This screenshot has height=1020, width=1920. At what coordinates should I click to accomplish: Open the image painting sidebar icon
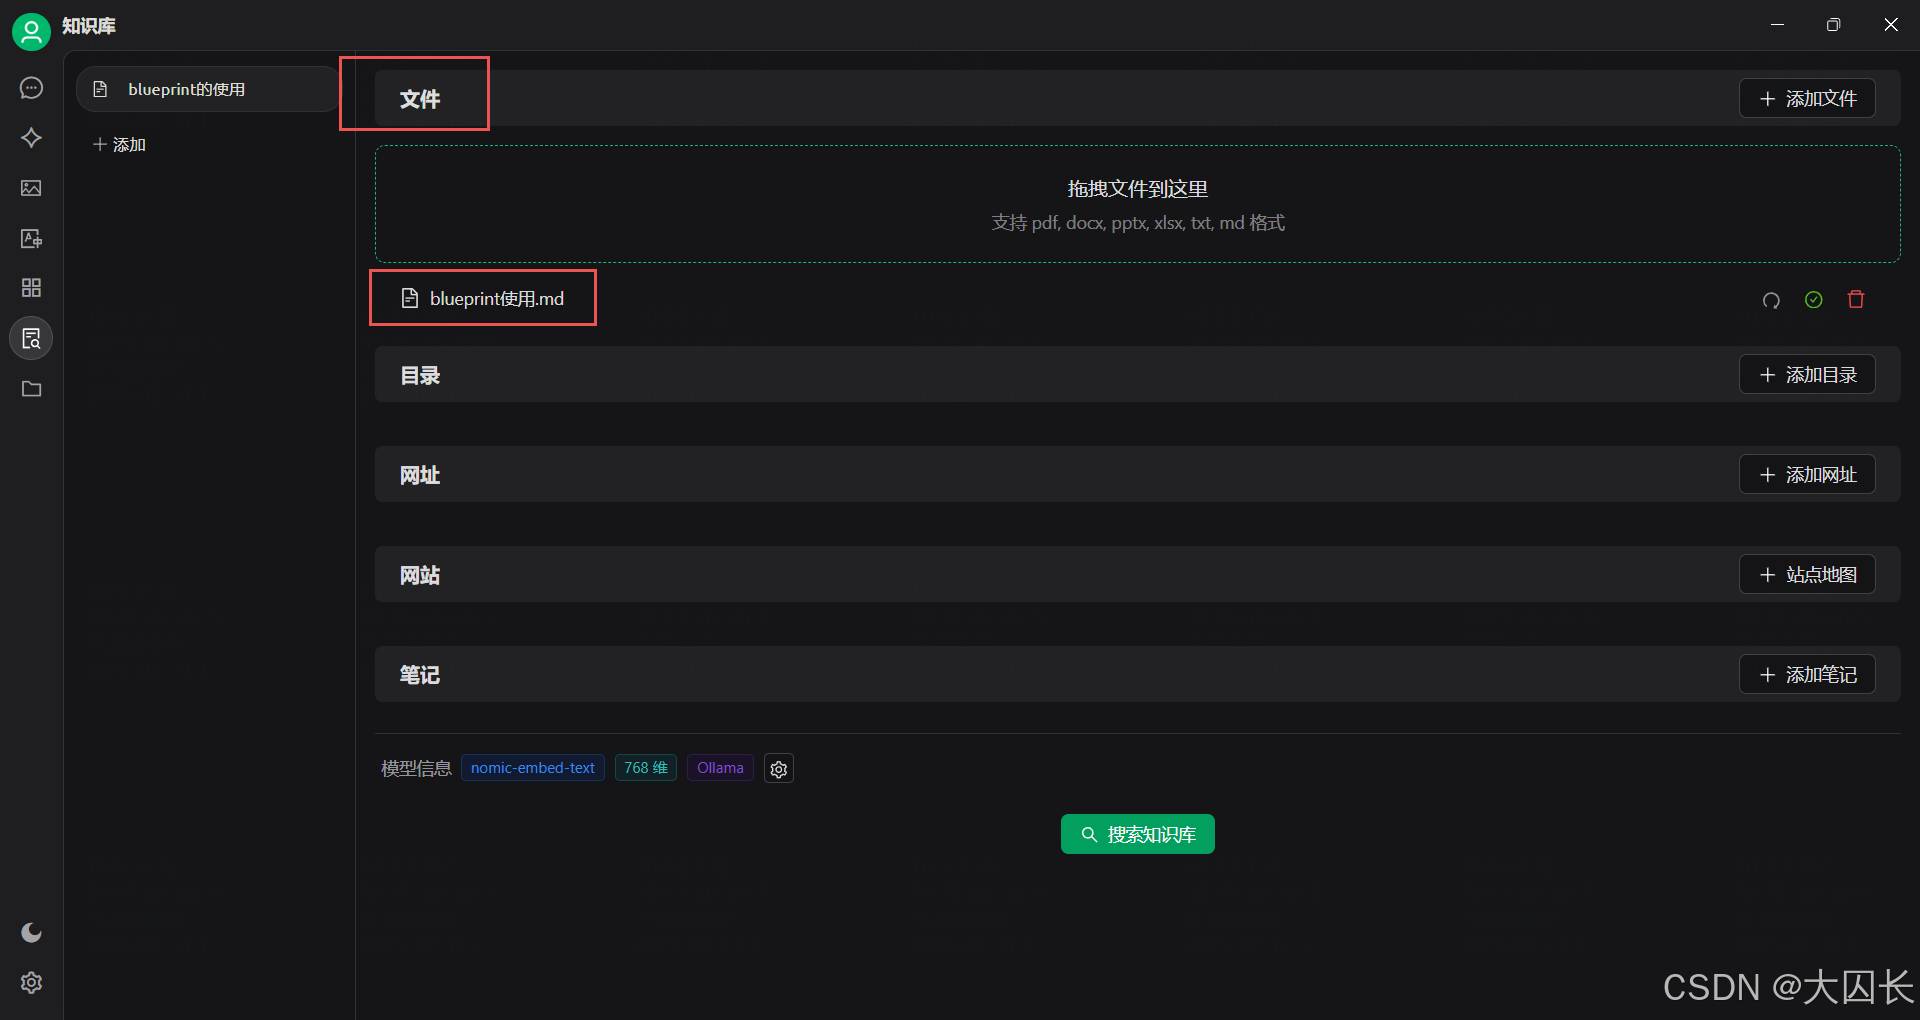(31, 188)
